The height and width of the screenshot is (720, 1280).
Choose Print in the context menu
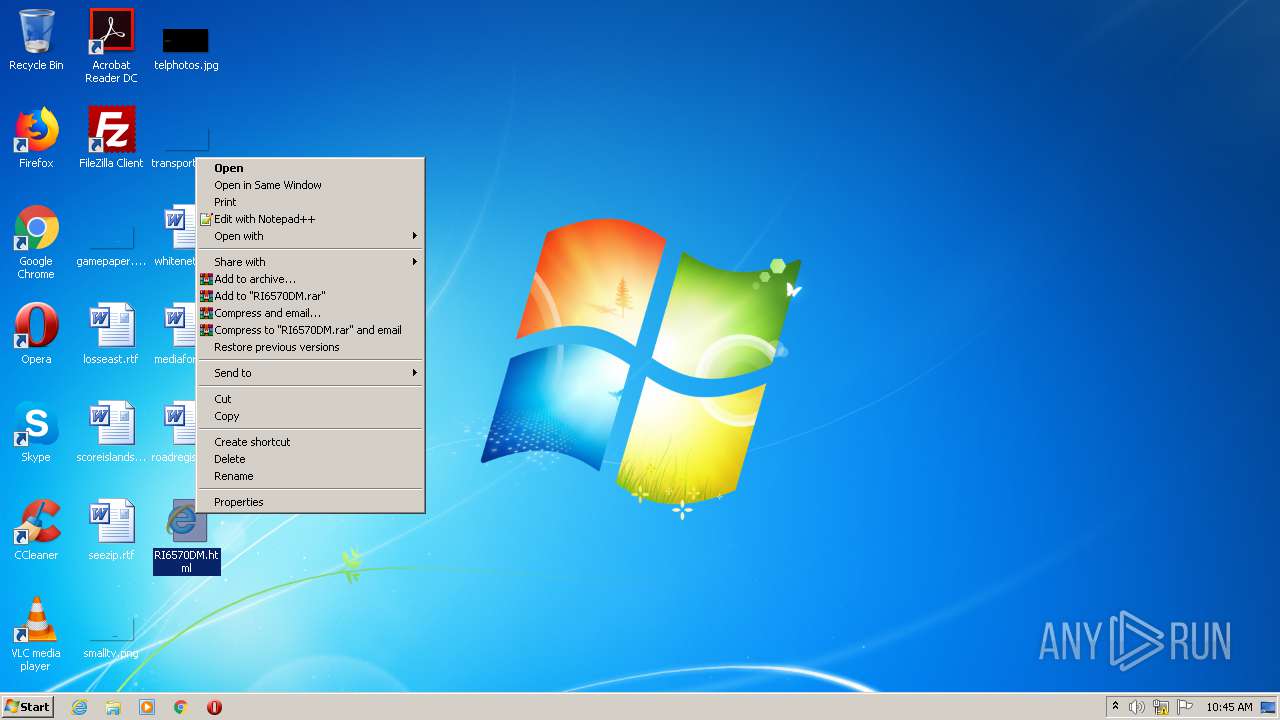tap(311, 202)
